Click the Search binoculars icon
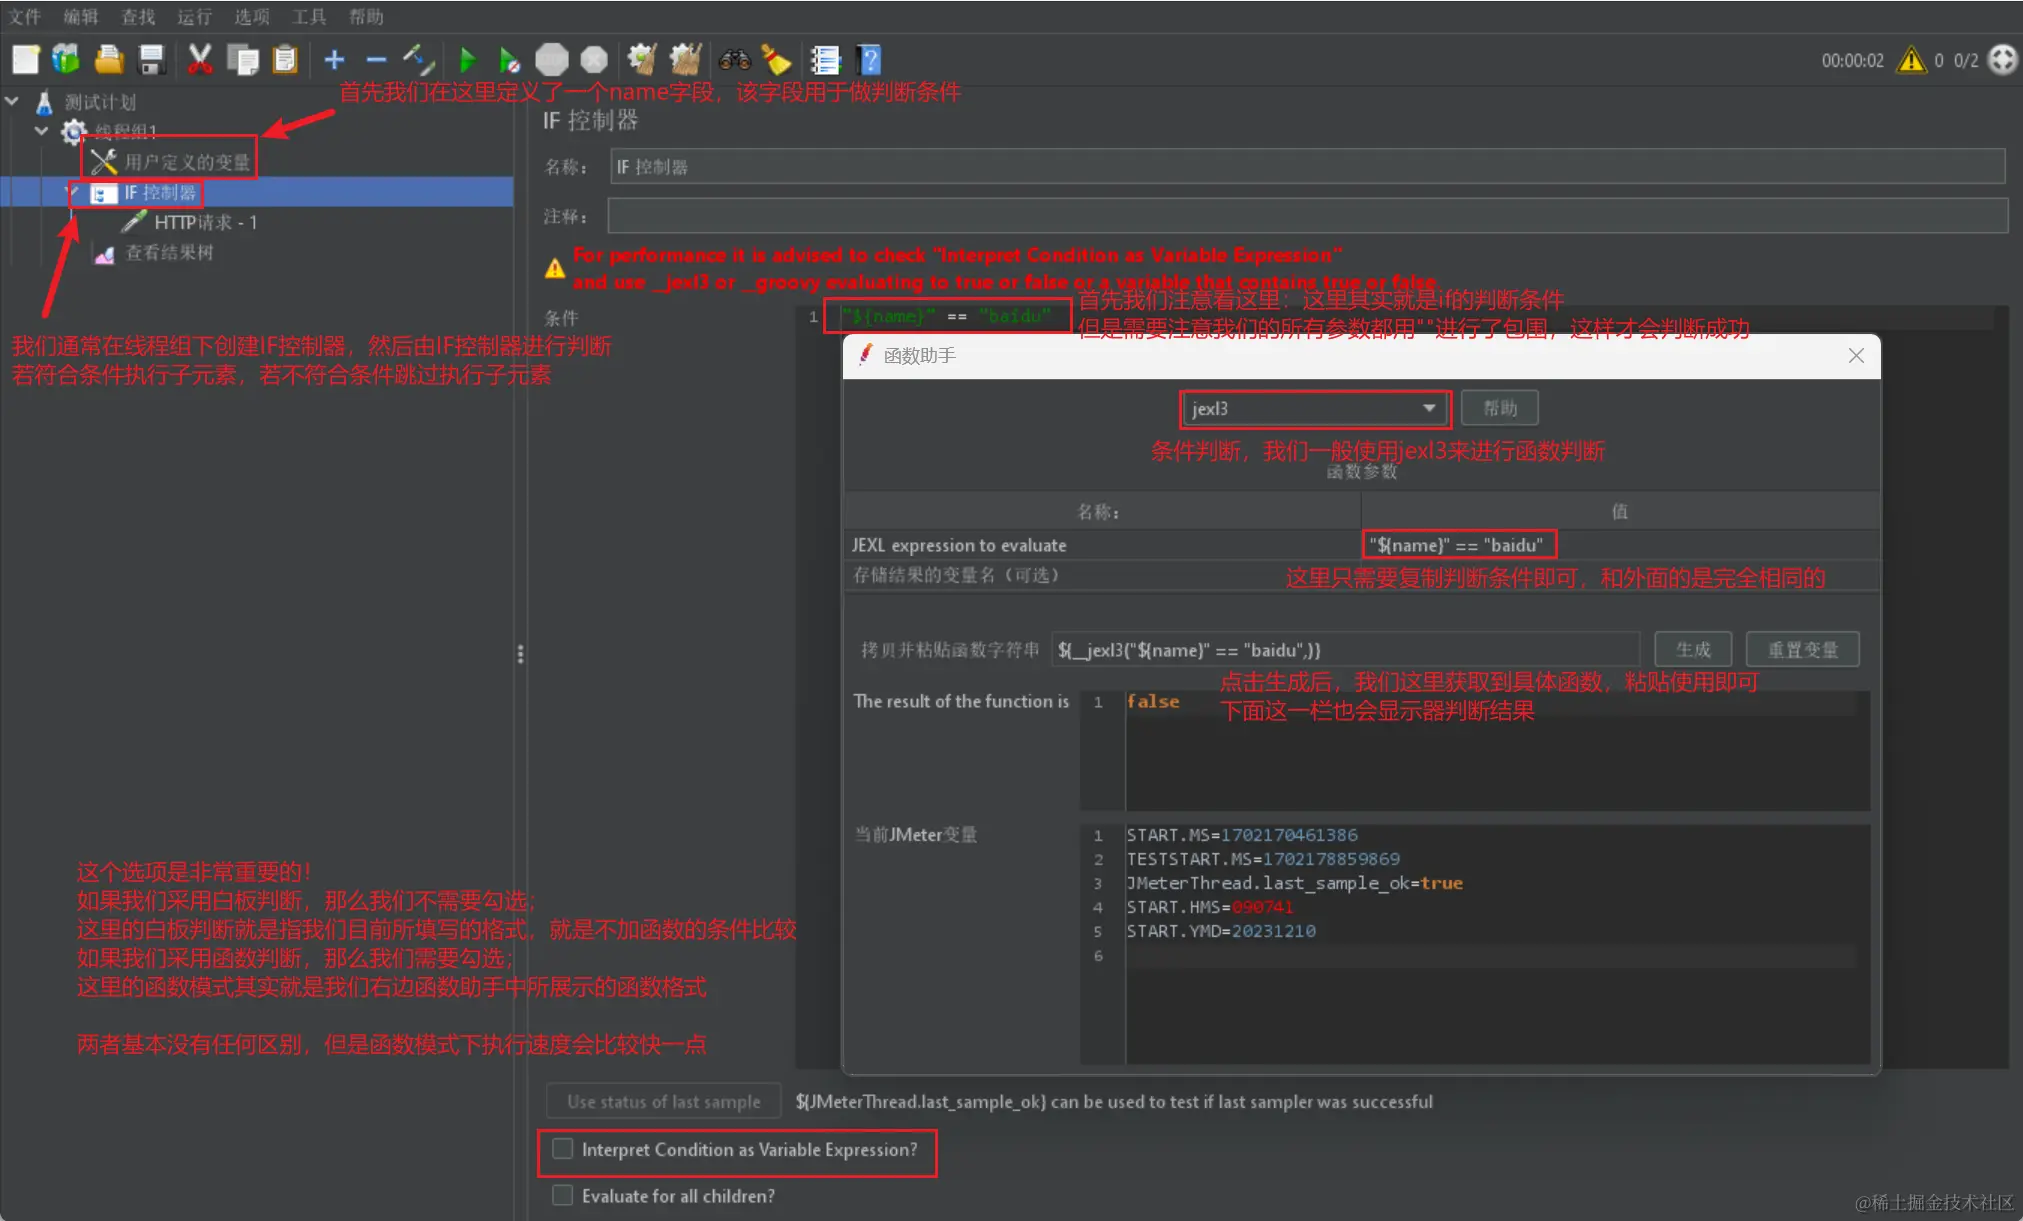 [x=734, y=60]
